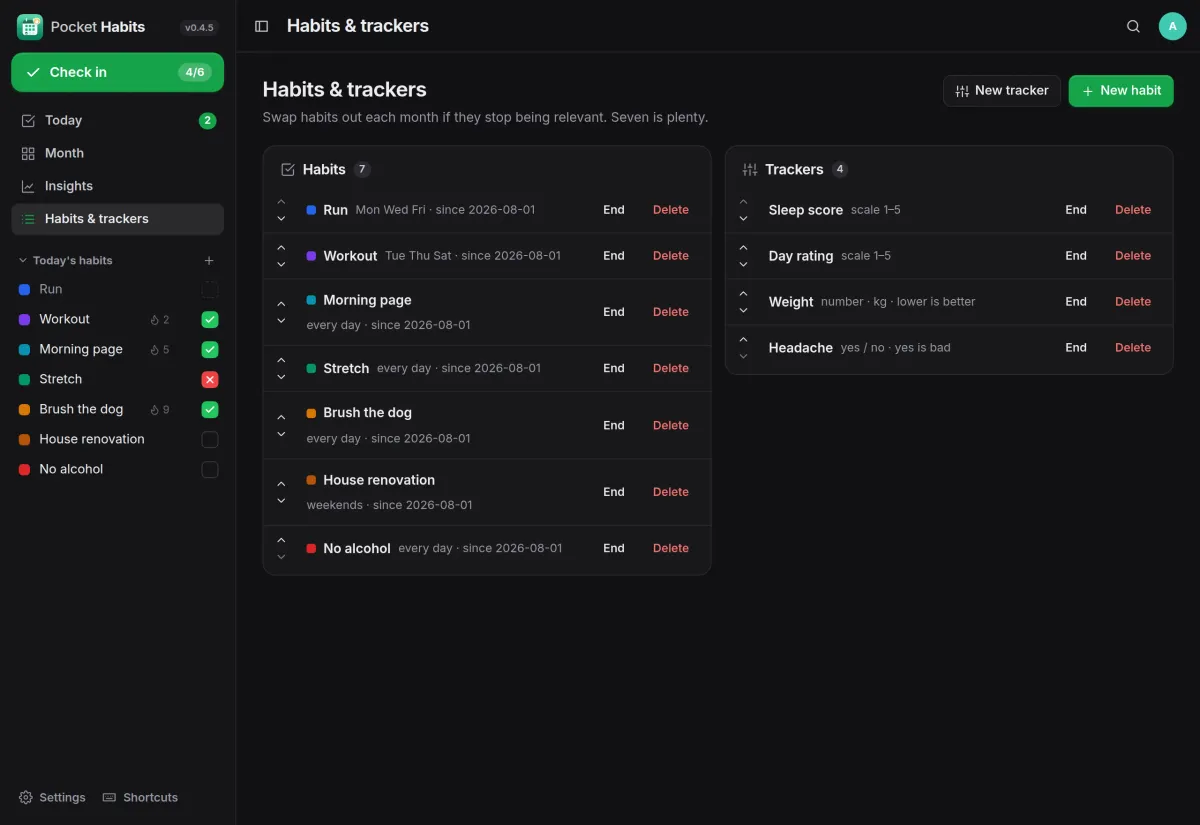Image resolution: width=1200 pixels, height=825 pixels.
Task: Open the Today view
Action: (118, 120)
